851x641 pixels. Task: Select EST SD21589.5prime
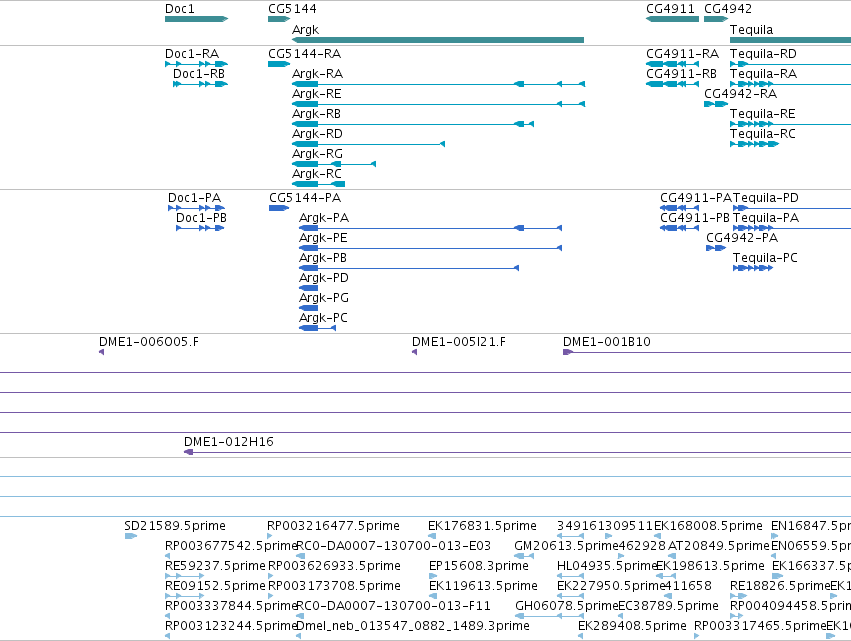pos(175,526)
